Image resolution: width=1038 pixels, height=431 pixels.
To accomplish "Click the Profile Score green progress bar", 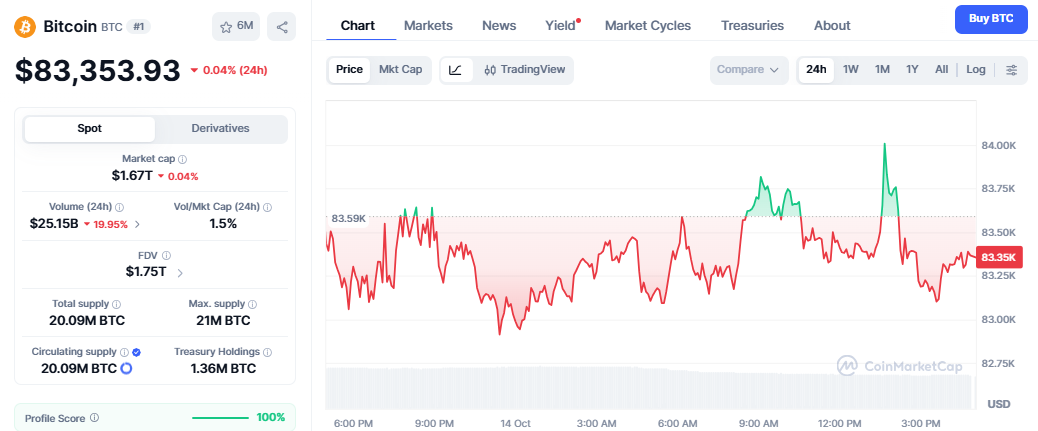I will (220, 418).
